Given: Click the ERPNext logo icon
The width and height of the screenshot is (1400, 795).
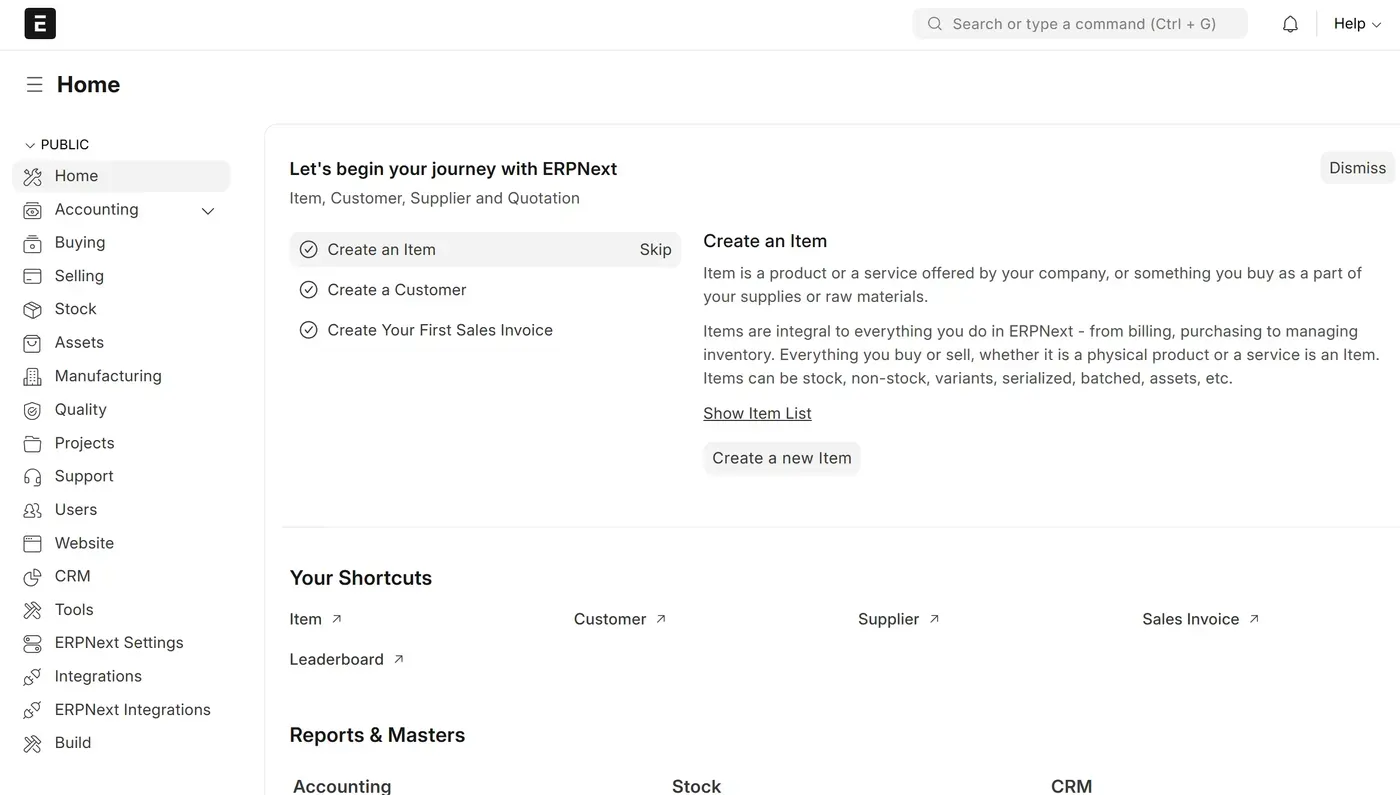Looking at the screenshot, I should (40, 23).
